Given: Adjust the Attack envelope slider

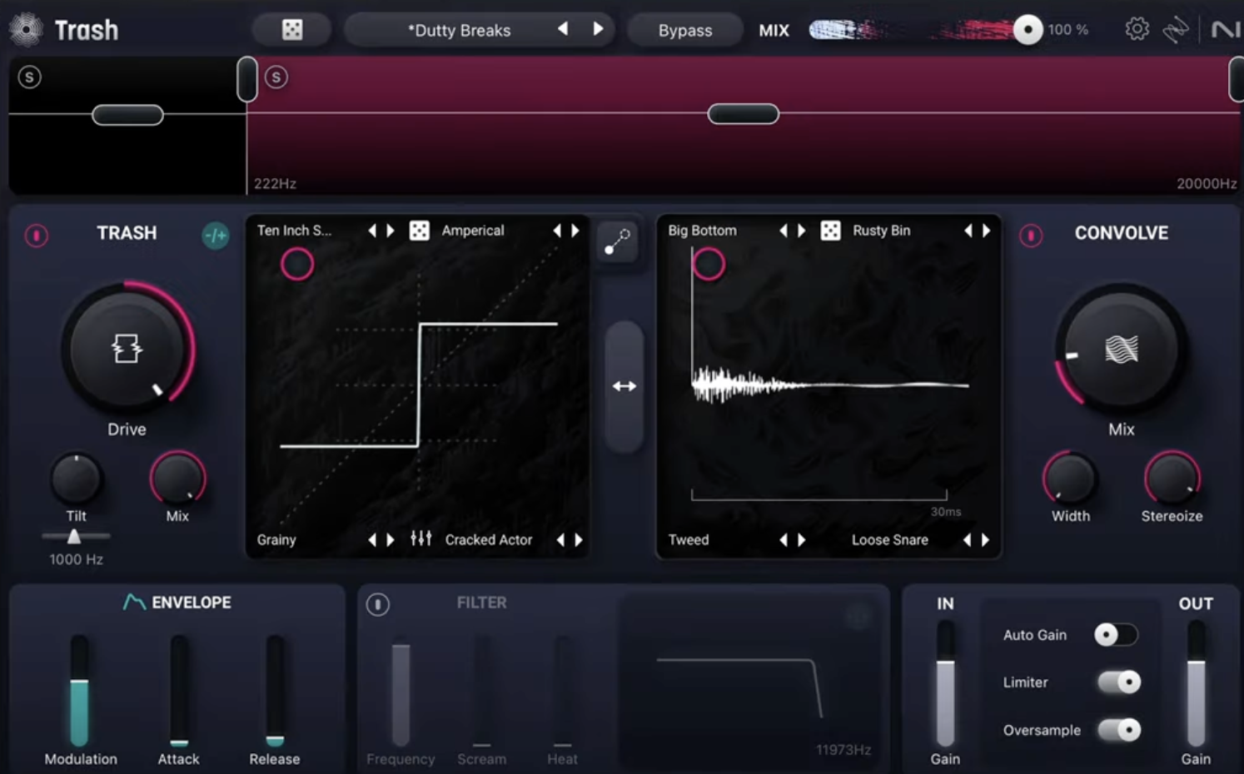Looking at the screenshot, I should [x=179, y=691].
